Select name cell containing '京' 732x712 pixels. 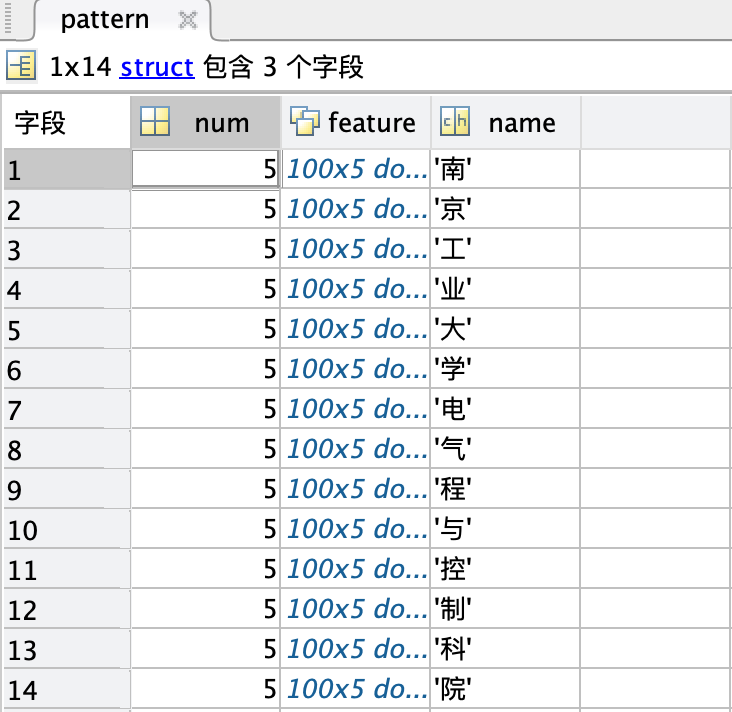pyautogui.click(x=504, y=210)
